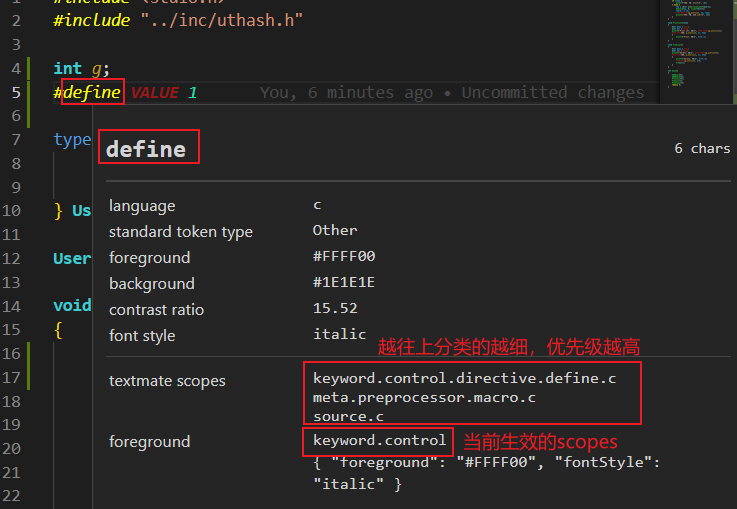Image resolution: width=737 pixels, height=509 pixels.
Task: Click the closing brace on line 10
Action: (x=58, y=211)
